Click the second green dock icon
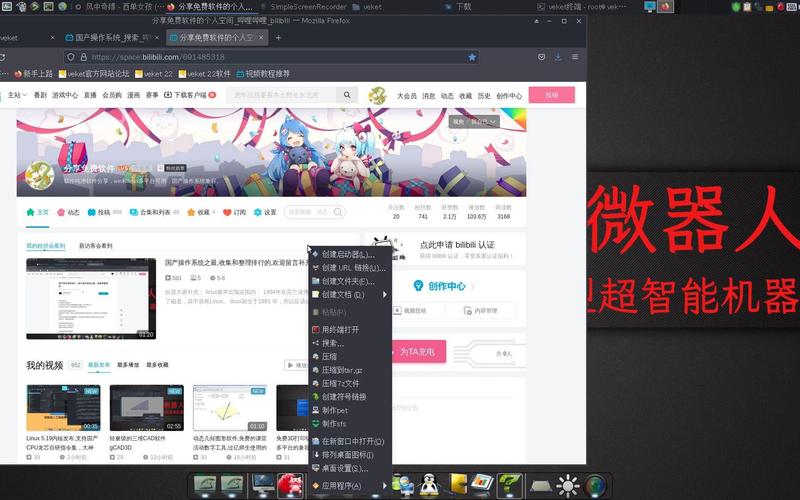The height and width of the screenshot is (500, 800). [x=232, y=485]
